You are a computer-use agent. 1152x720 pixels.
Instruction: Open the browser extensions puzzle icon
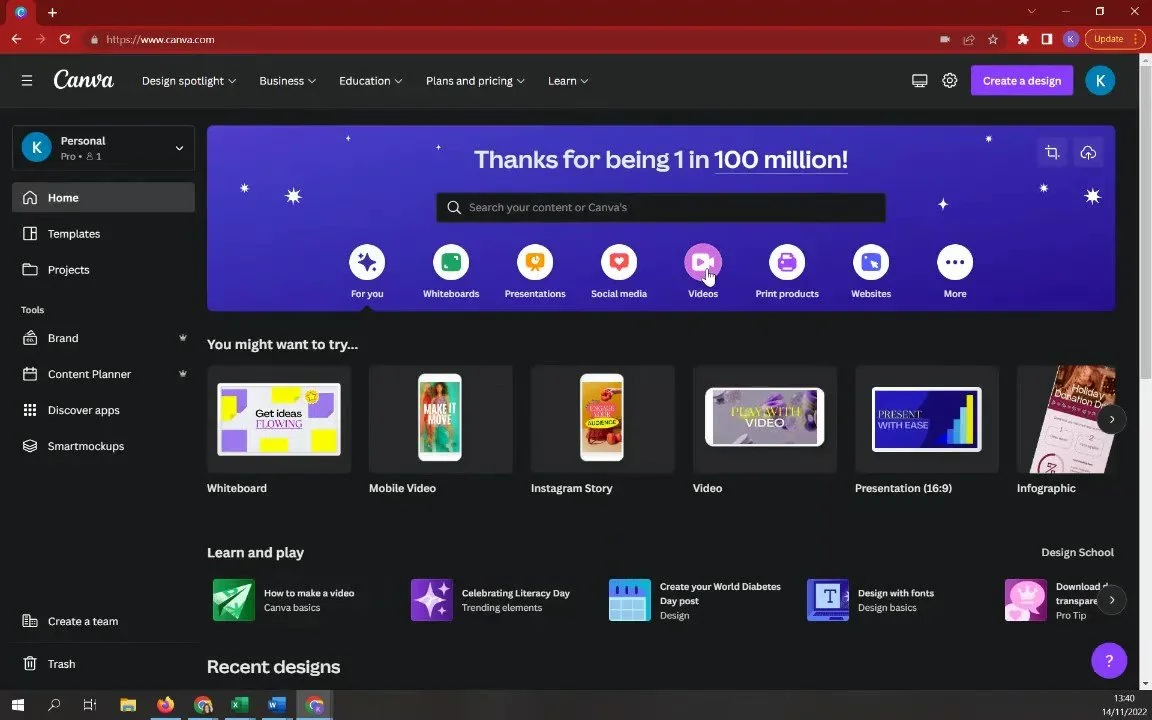coord(1023,40)
